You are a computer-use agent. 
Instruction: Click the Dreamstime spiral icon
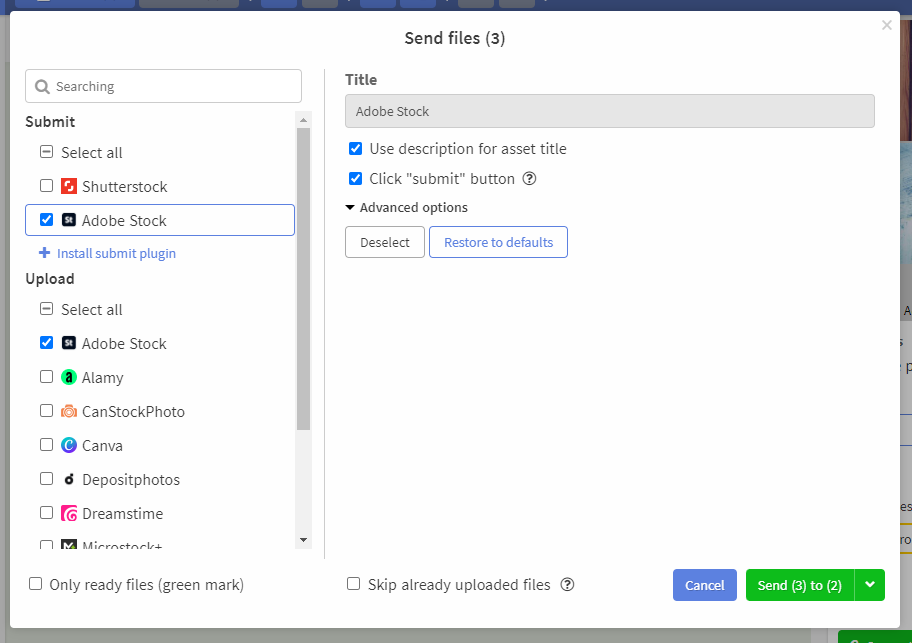point(69,513)
